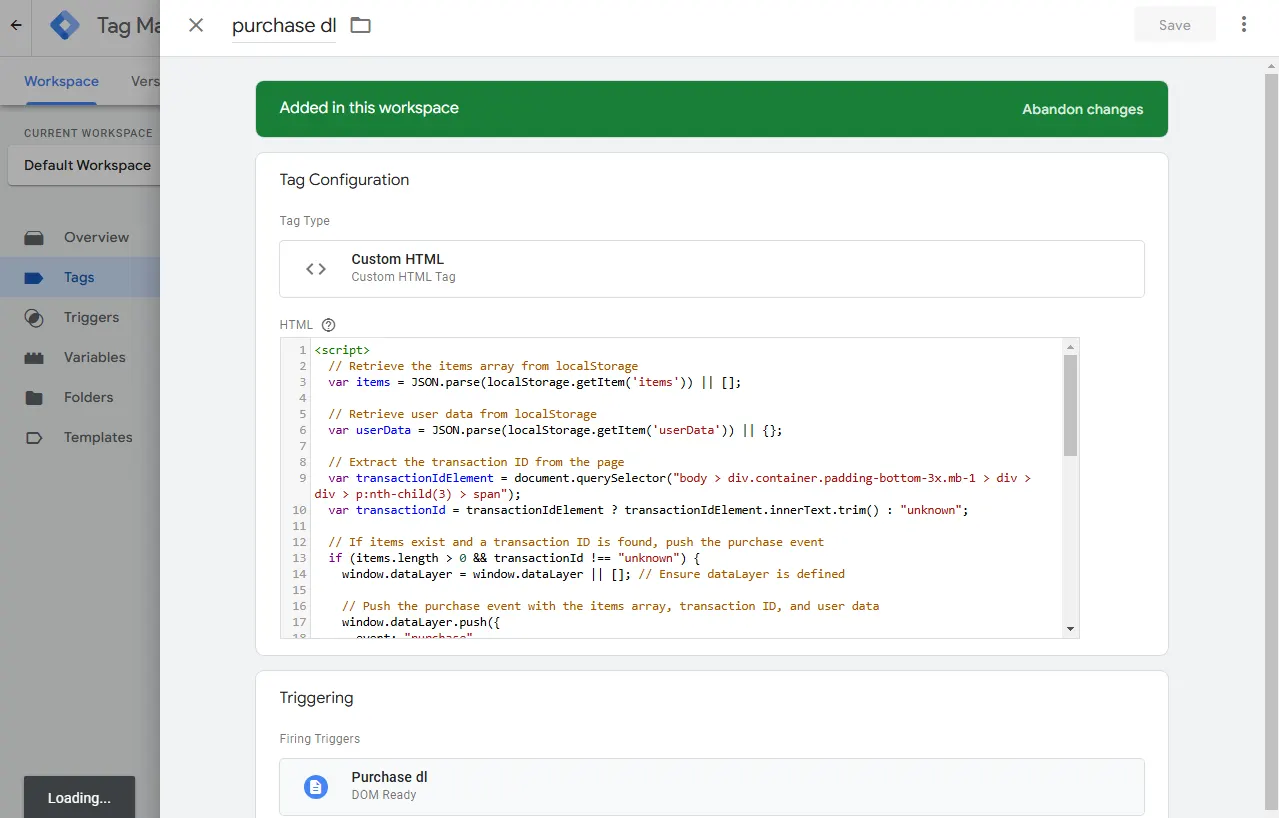The width and height of the screenshot is (1279, 818).
Task: Switch to the Workspace tab
Action: [61, 81]
